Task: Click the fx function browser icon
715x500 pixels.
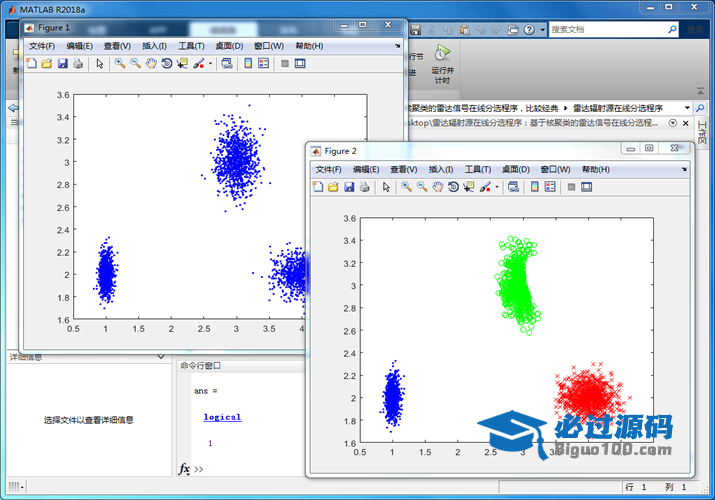Action: point(184,469)
